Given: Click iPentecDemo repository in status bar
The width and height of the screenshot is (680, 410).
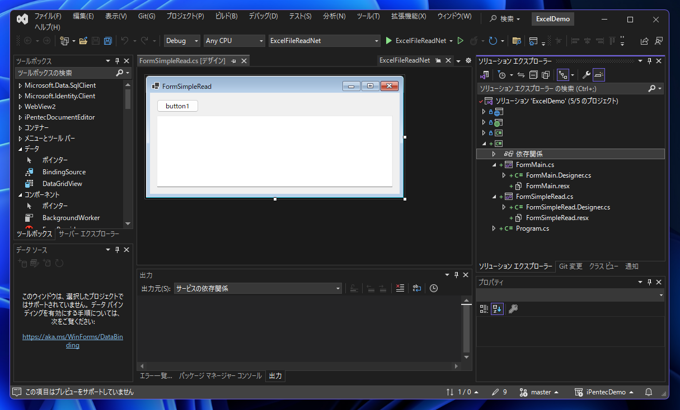Looking at the screenshot, I should coord(604,392).
